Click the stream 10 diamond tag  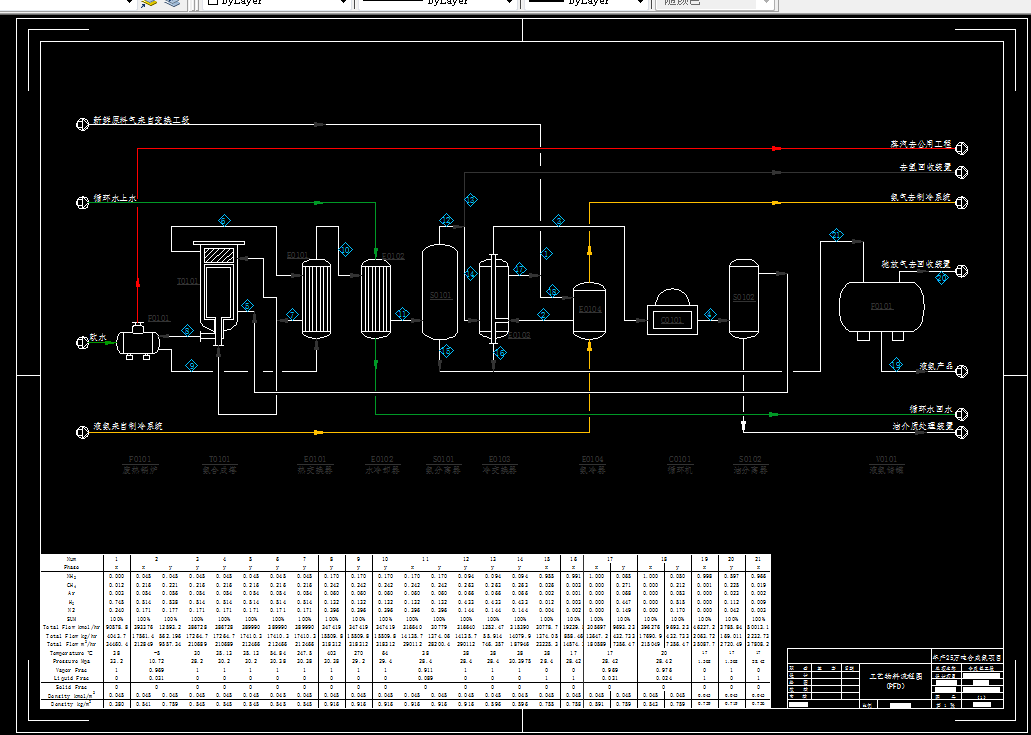tap(345, 250)
